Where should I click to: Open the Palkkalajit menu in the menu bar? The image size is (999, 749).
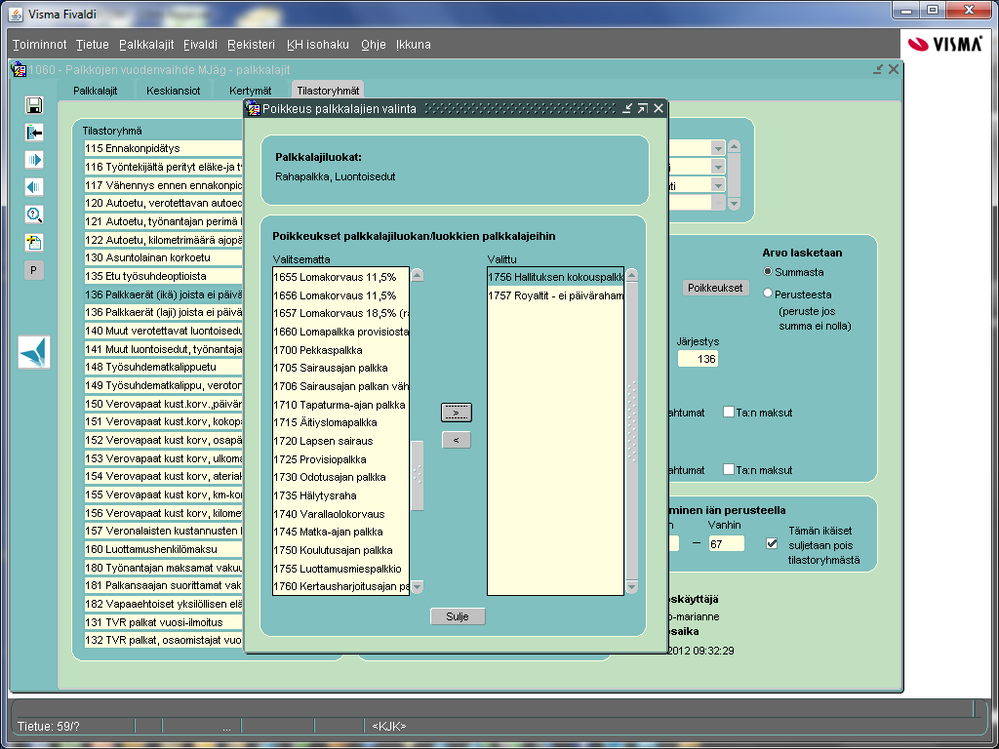147,45
